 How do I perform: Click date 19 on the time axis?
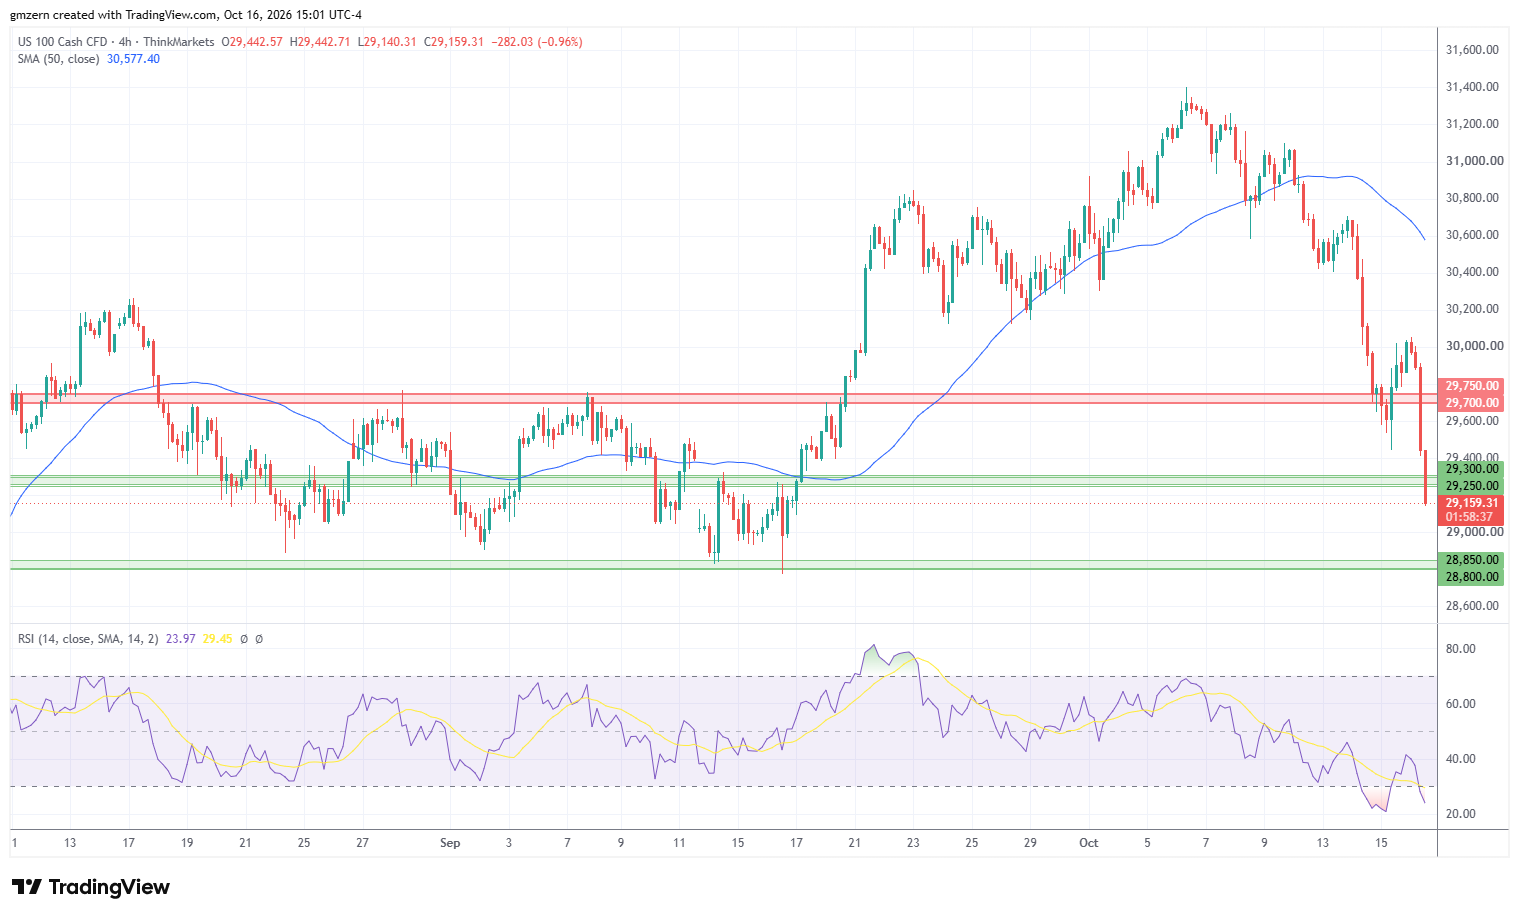point(187,843)
